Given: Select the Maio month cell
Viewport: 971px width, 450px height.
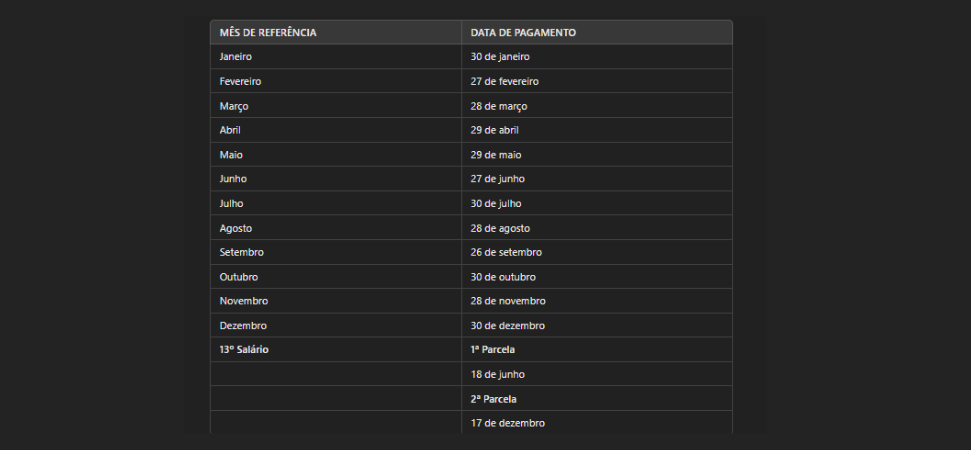Looking at the screenshot, I should [231, 155].
